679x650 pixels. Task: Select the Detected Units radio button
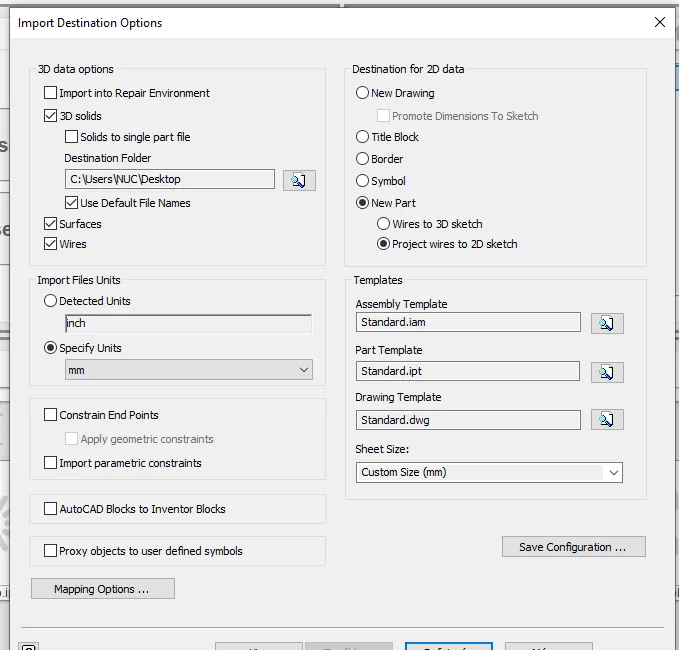[x=51, y=301]
